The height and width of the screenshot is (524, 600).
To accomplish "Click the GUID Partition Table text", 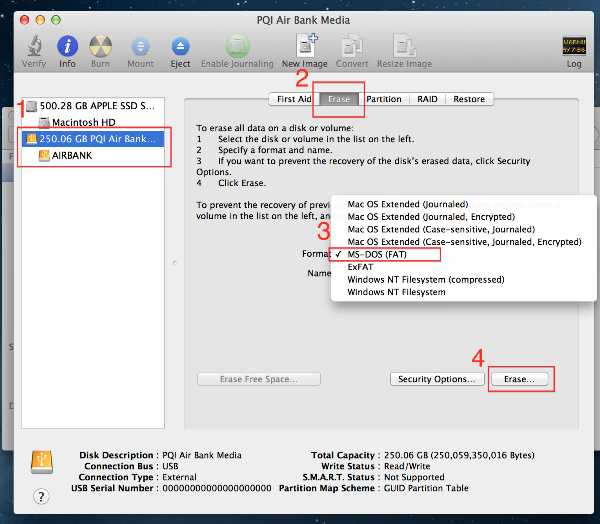I will point(426,488).
